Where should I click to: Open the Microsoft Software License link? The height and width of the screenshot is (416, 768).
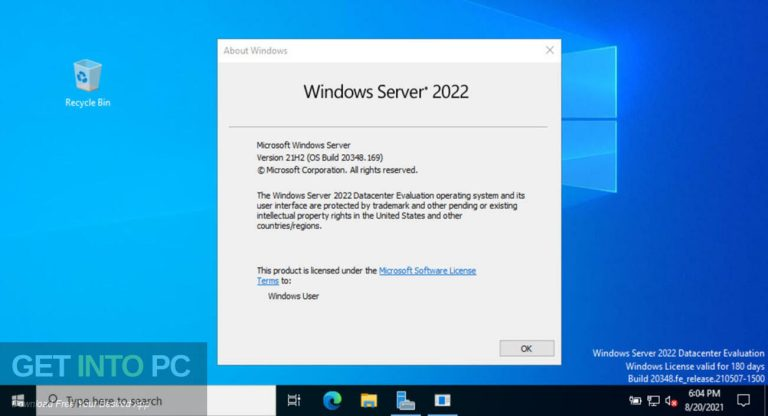(x=427, y=270)
